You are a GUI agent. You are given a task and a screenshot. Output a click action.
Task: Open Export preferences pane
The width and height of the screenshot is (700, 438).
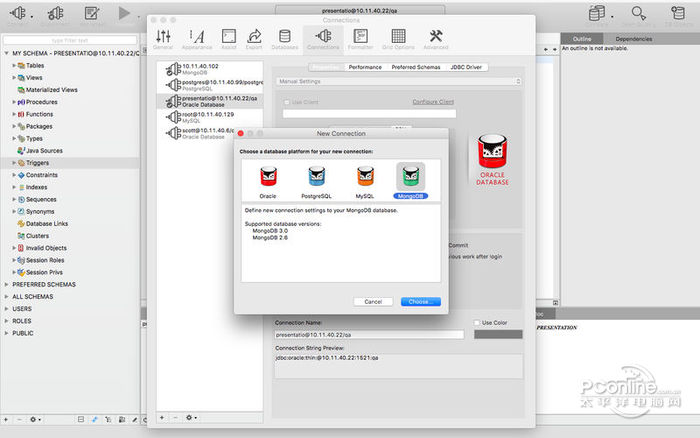pyautogui.click(x=254, y=39)
